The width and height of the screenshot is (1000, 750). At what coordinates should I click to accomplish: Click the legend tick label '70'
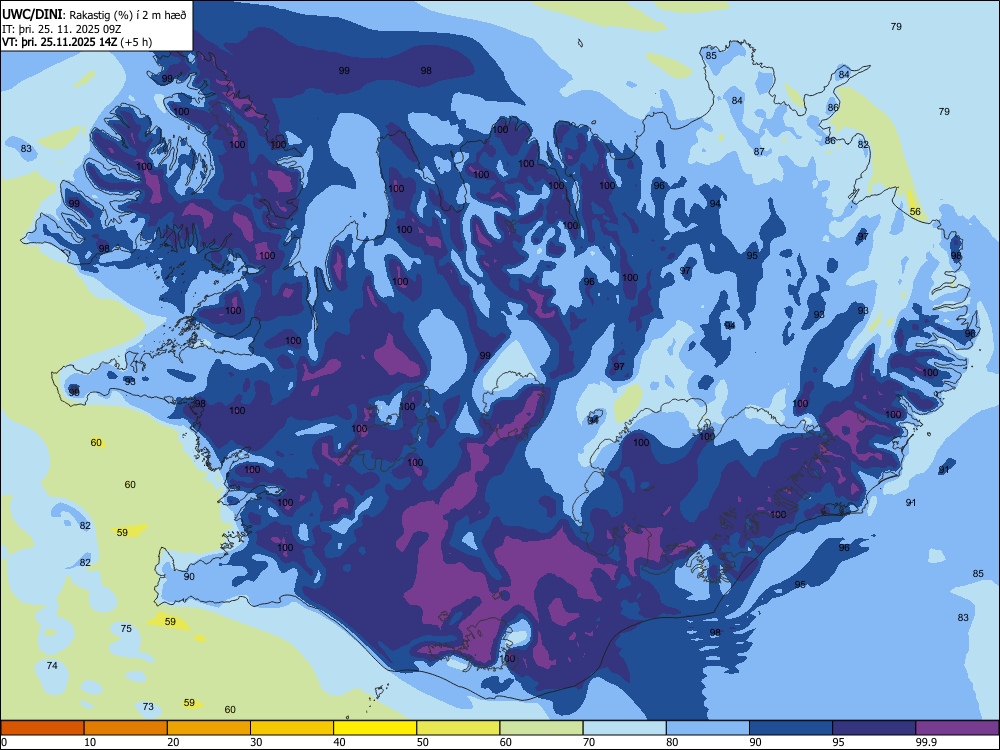589,742
